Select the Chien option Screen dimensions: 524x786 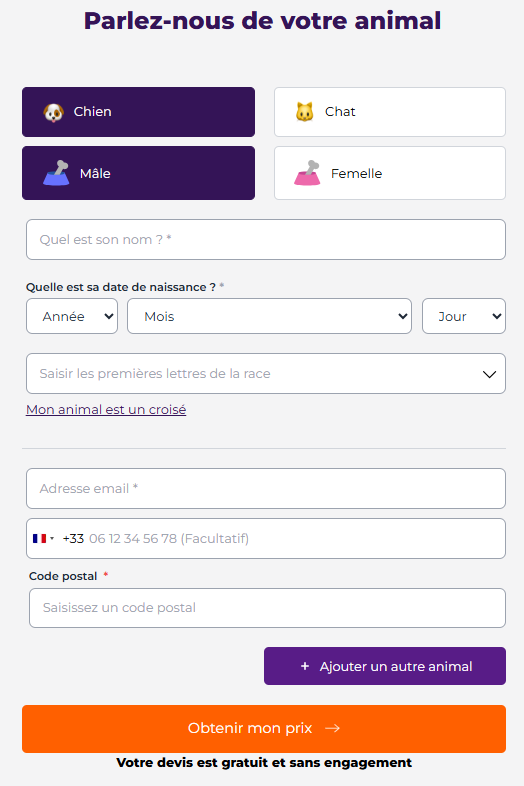138,112
